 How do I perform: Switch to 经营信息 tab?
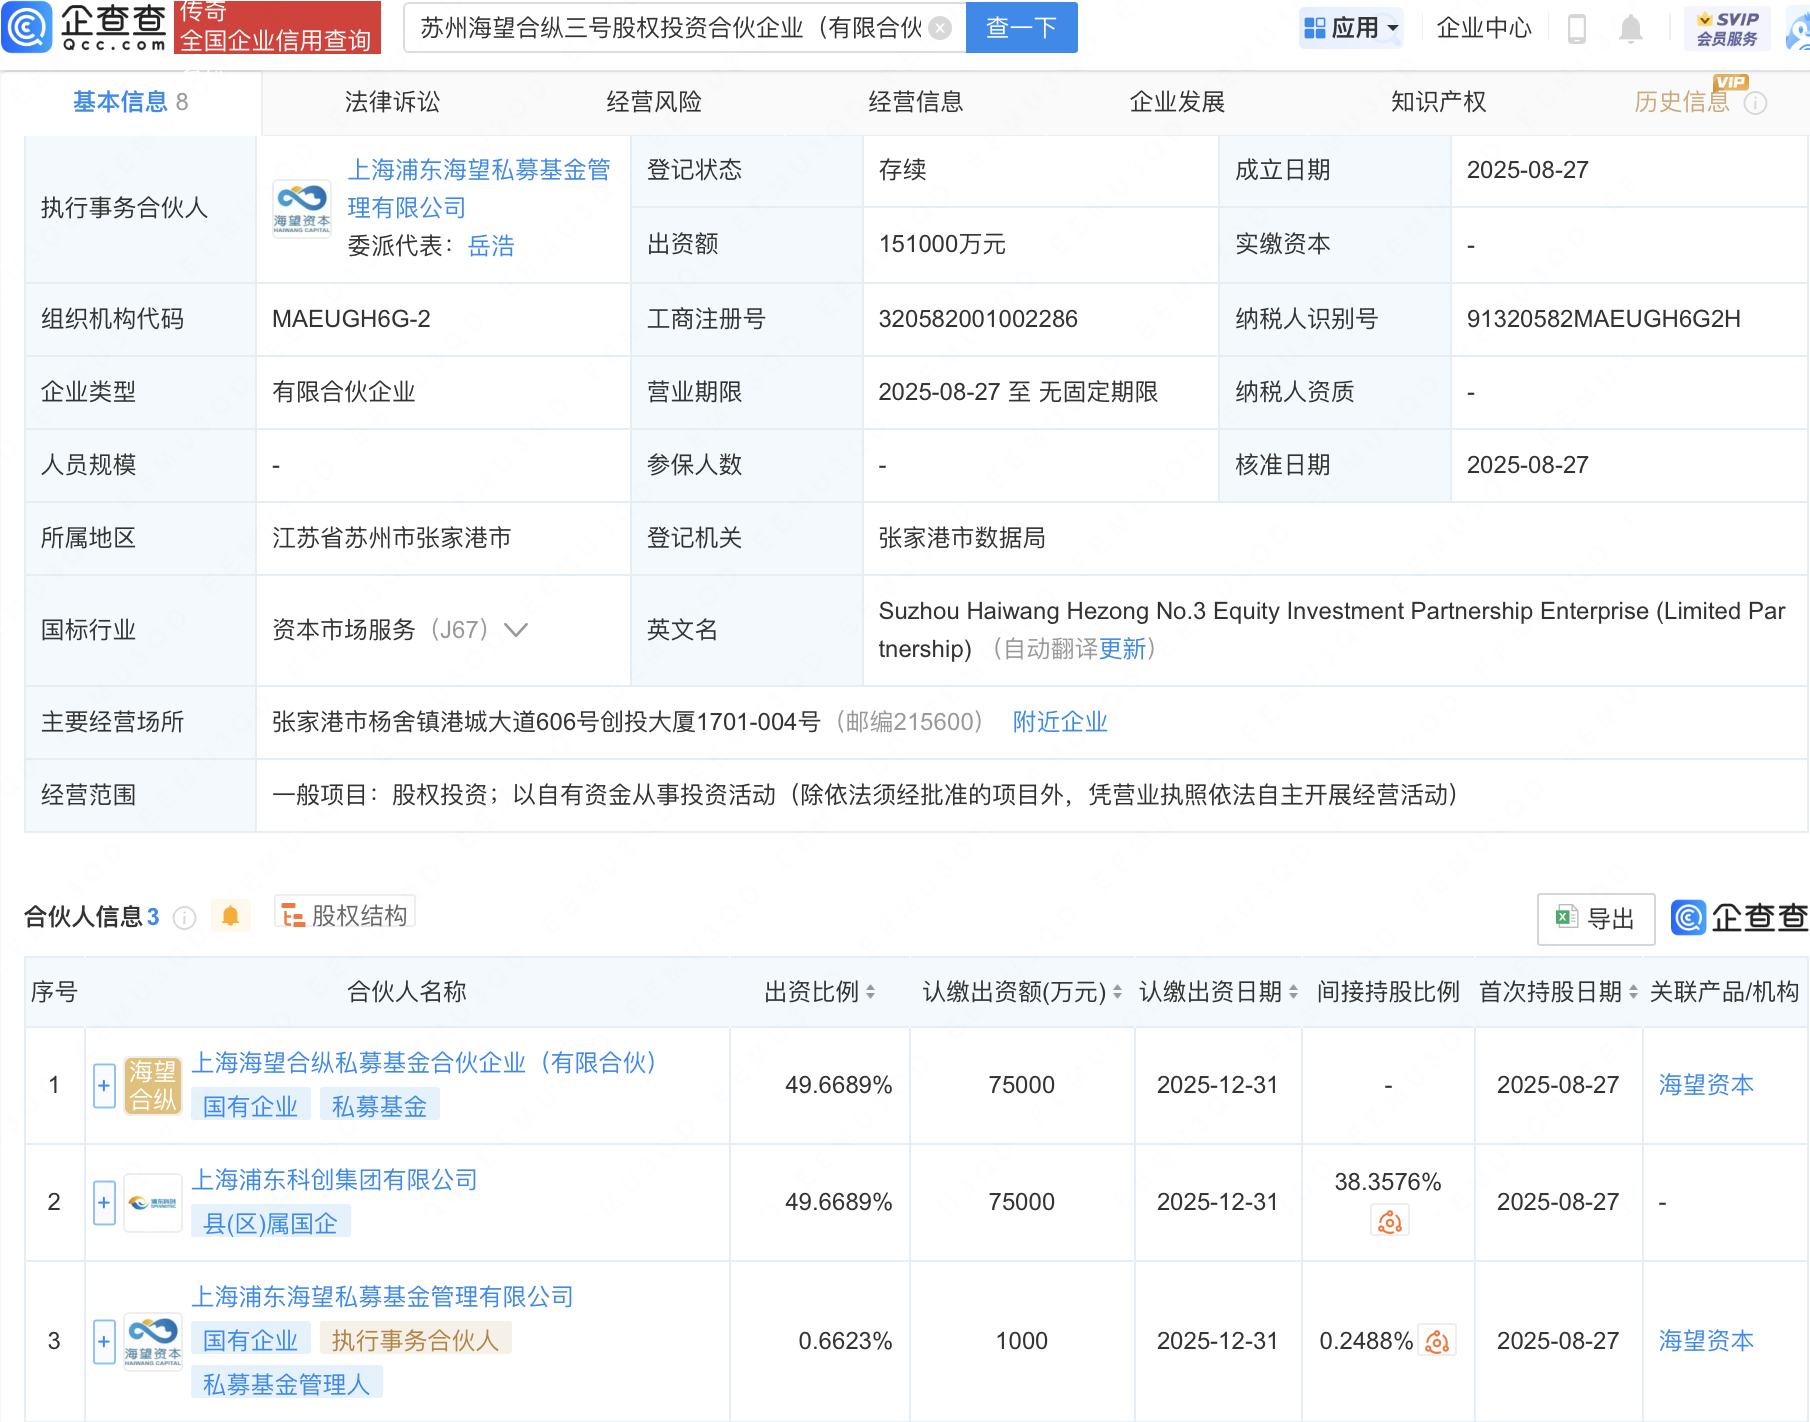click(x=915, y=102)
